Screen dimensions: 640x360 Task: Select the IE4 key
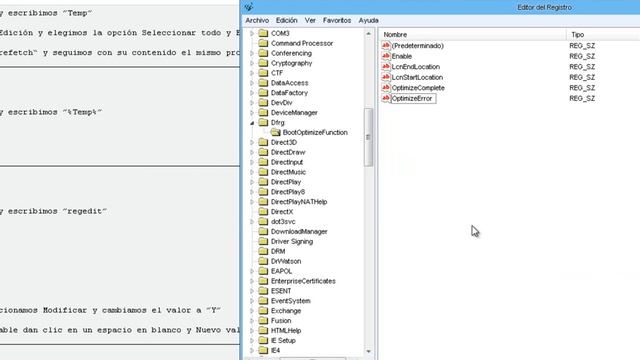coord(276,350)
